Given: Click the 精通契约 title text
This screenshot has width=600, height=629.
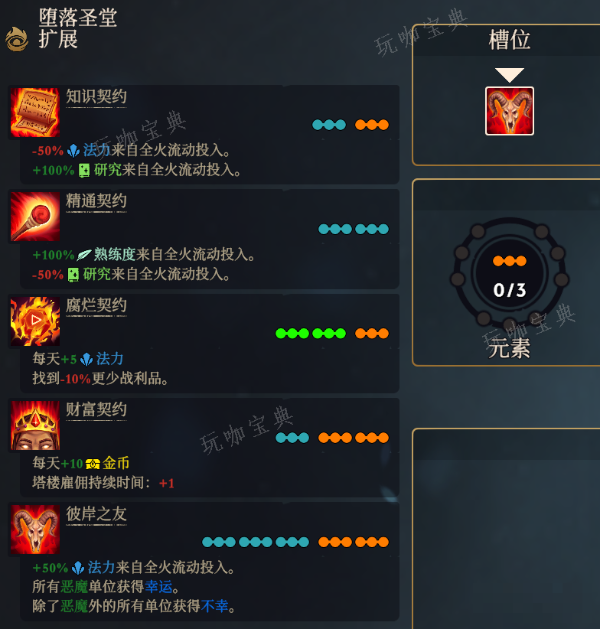Looking at the screenshot, I should tap(96, 201).
